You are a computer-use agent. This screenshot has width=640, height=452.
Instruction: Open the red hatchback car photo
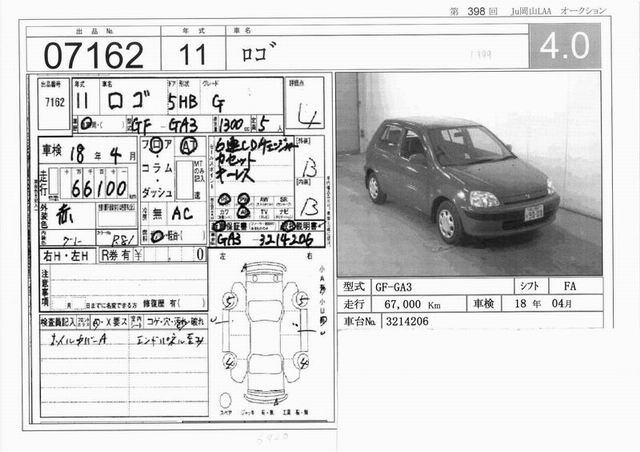pyautogui.click(x=469, y=174)
